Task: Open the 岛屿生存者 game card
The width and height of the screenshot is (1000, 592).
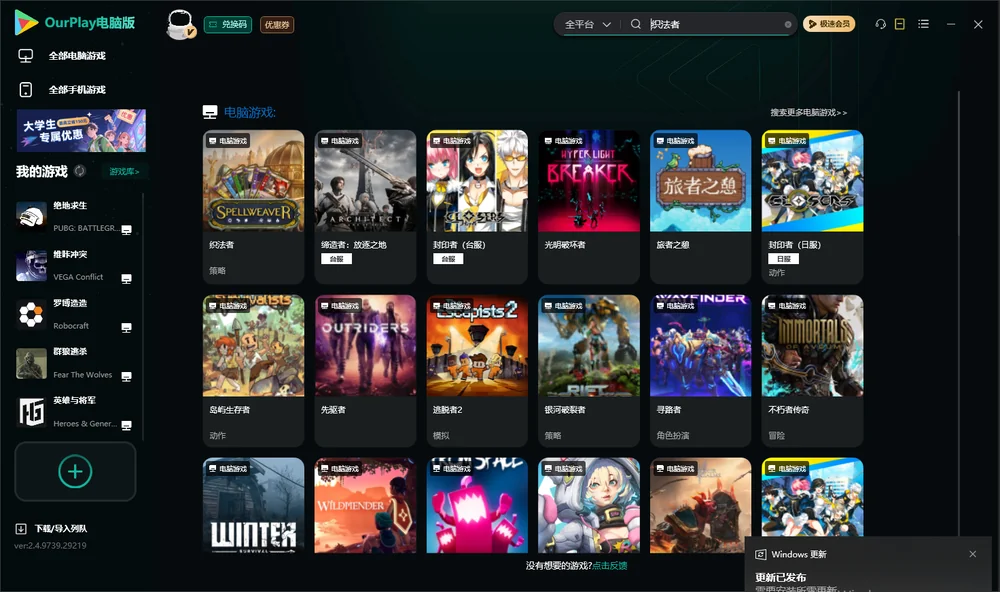Action: click(x=253, y=371)
